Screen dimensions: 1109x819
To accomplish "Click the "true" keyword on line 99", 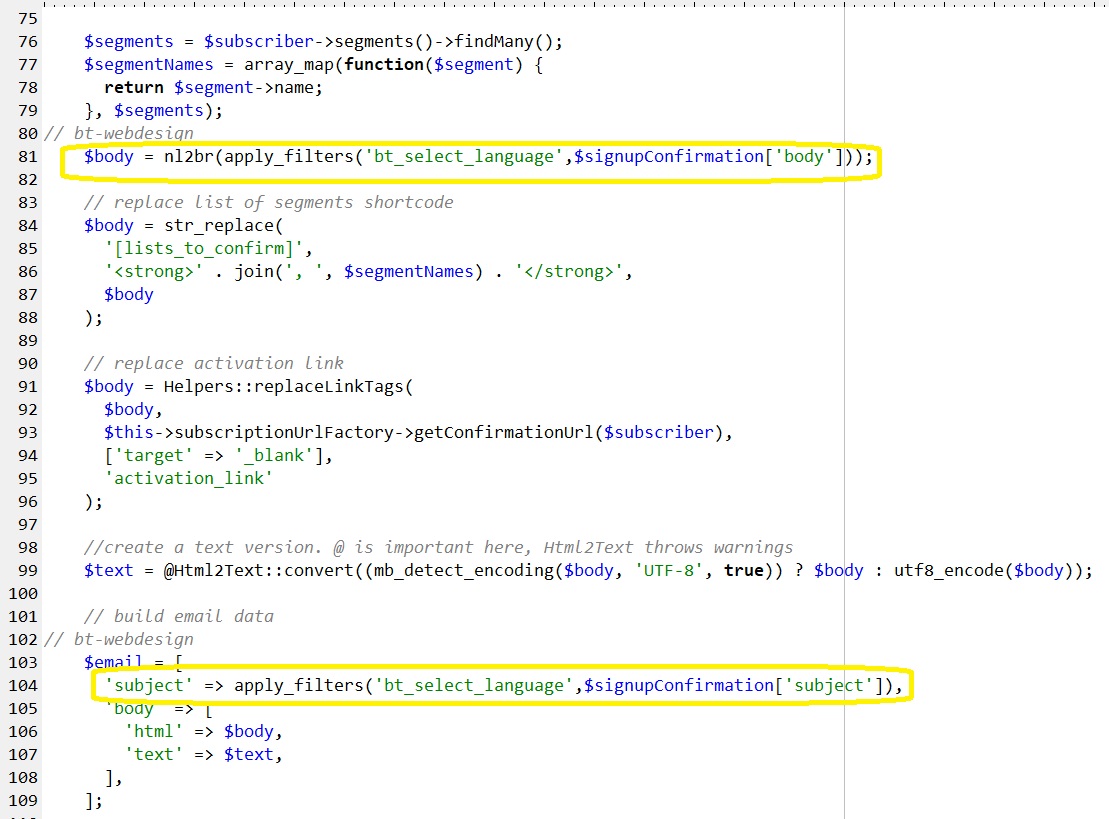I will point(744,570).
